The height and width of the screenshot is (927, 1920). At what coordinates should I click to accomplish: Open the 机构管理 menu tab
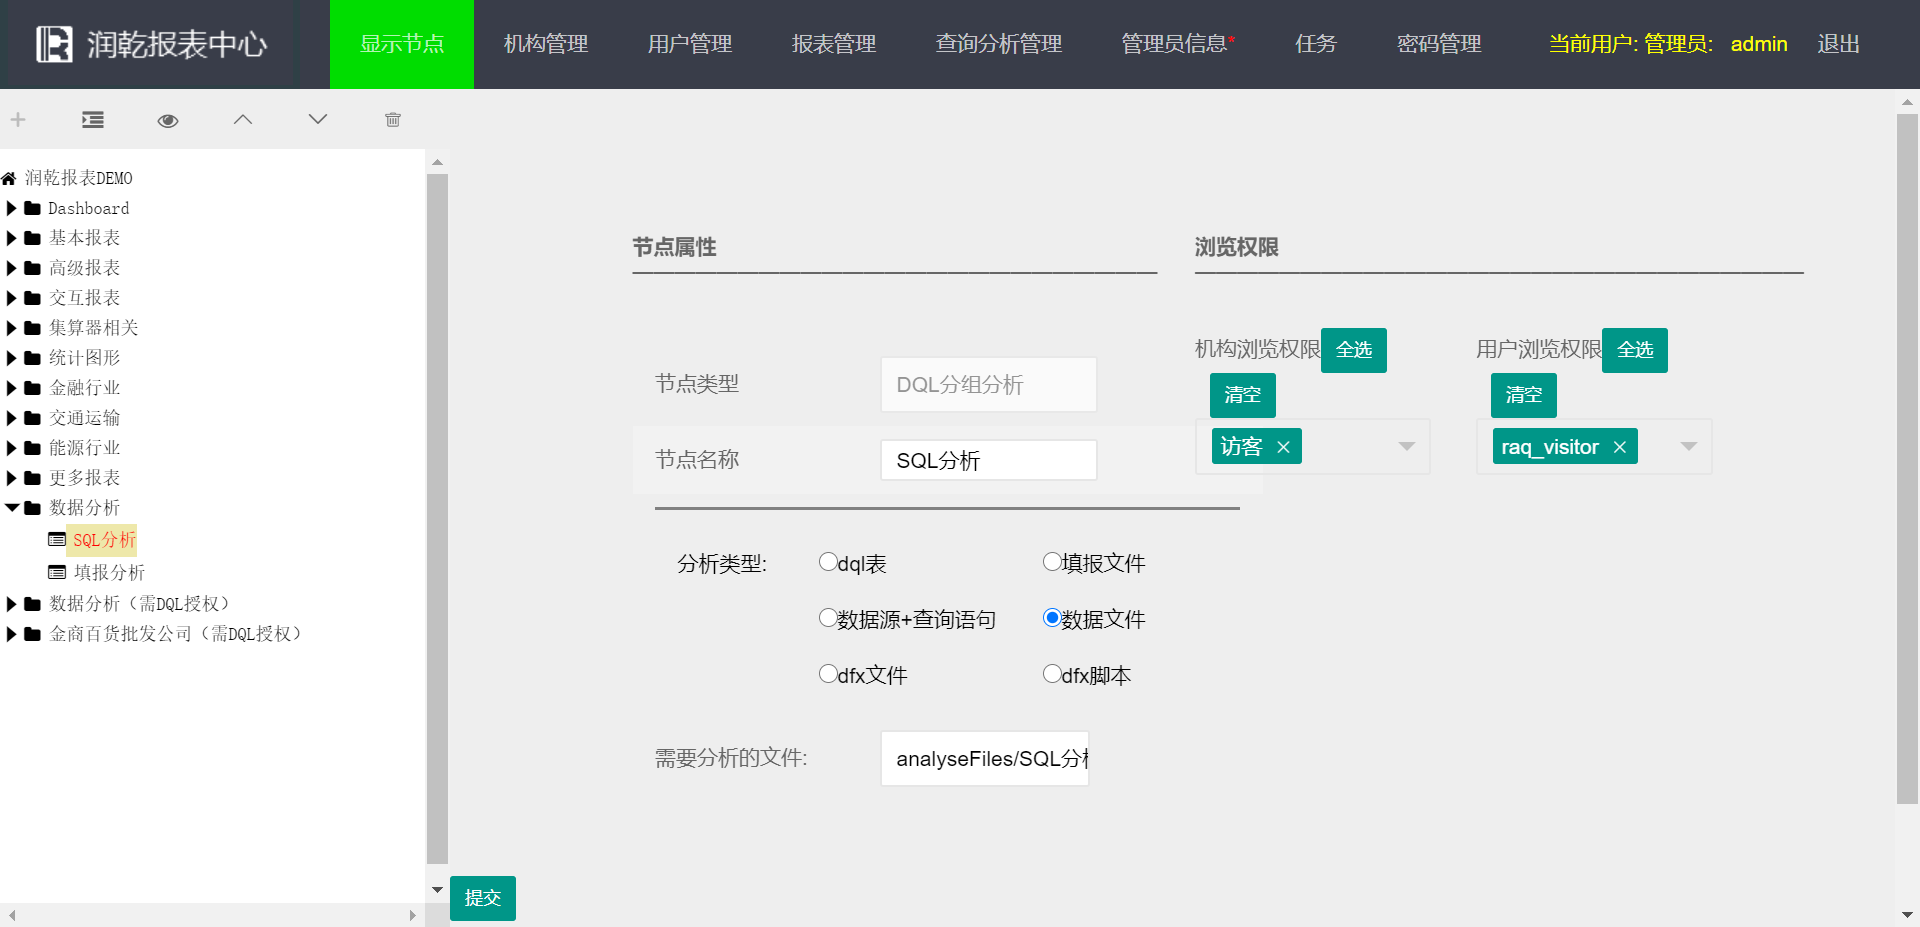546,44
